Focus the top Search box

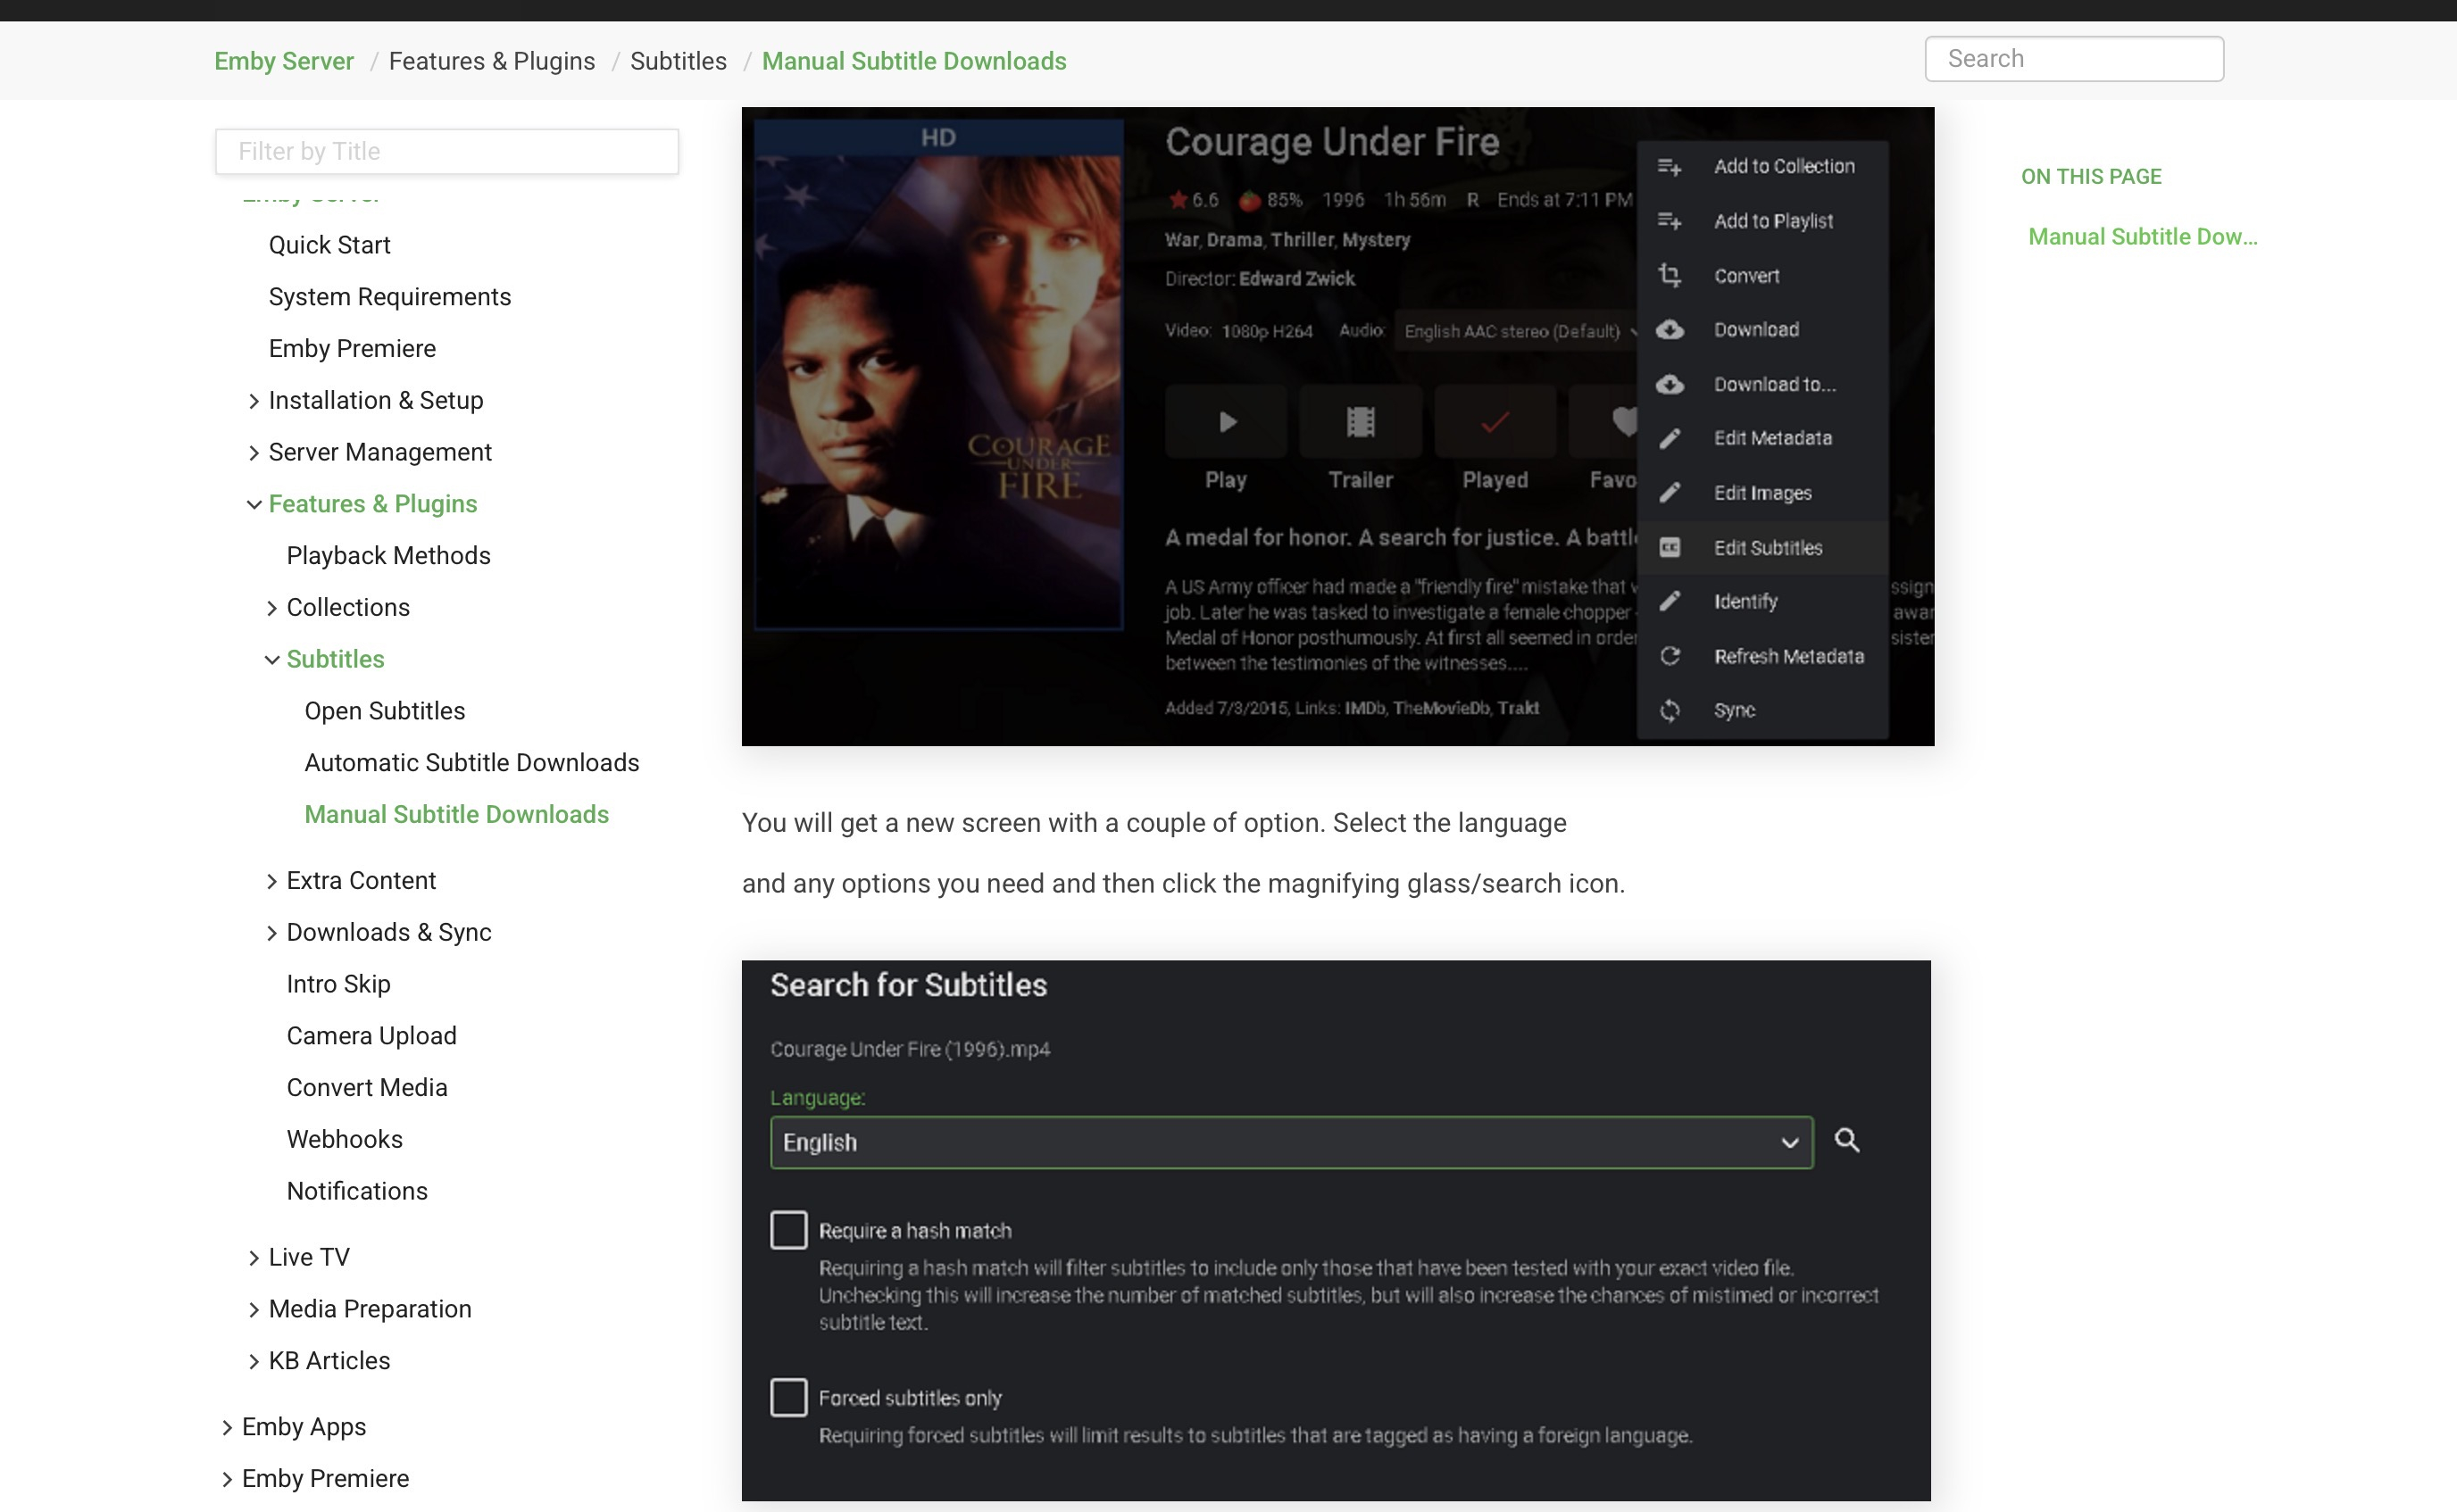2073,59
